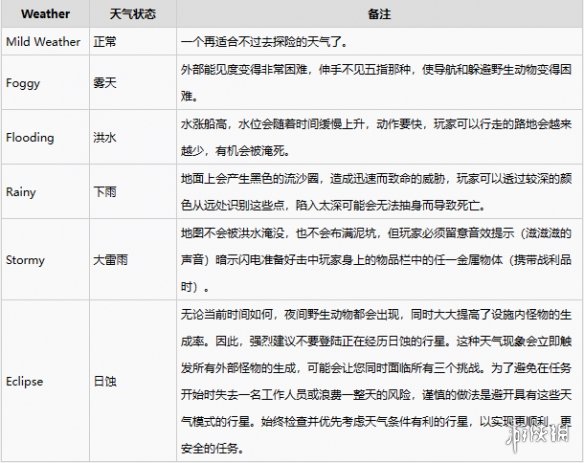Click the Stormy note starting '地图不会被洪水淹没'
Viewport: 584px width, 463px height.
(x=380, y=259)
